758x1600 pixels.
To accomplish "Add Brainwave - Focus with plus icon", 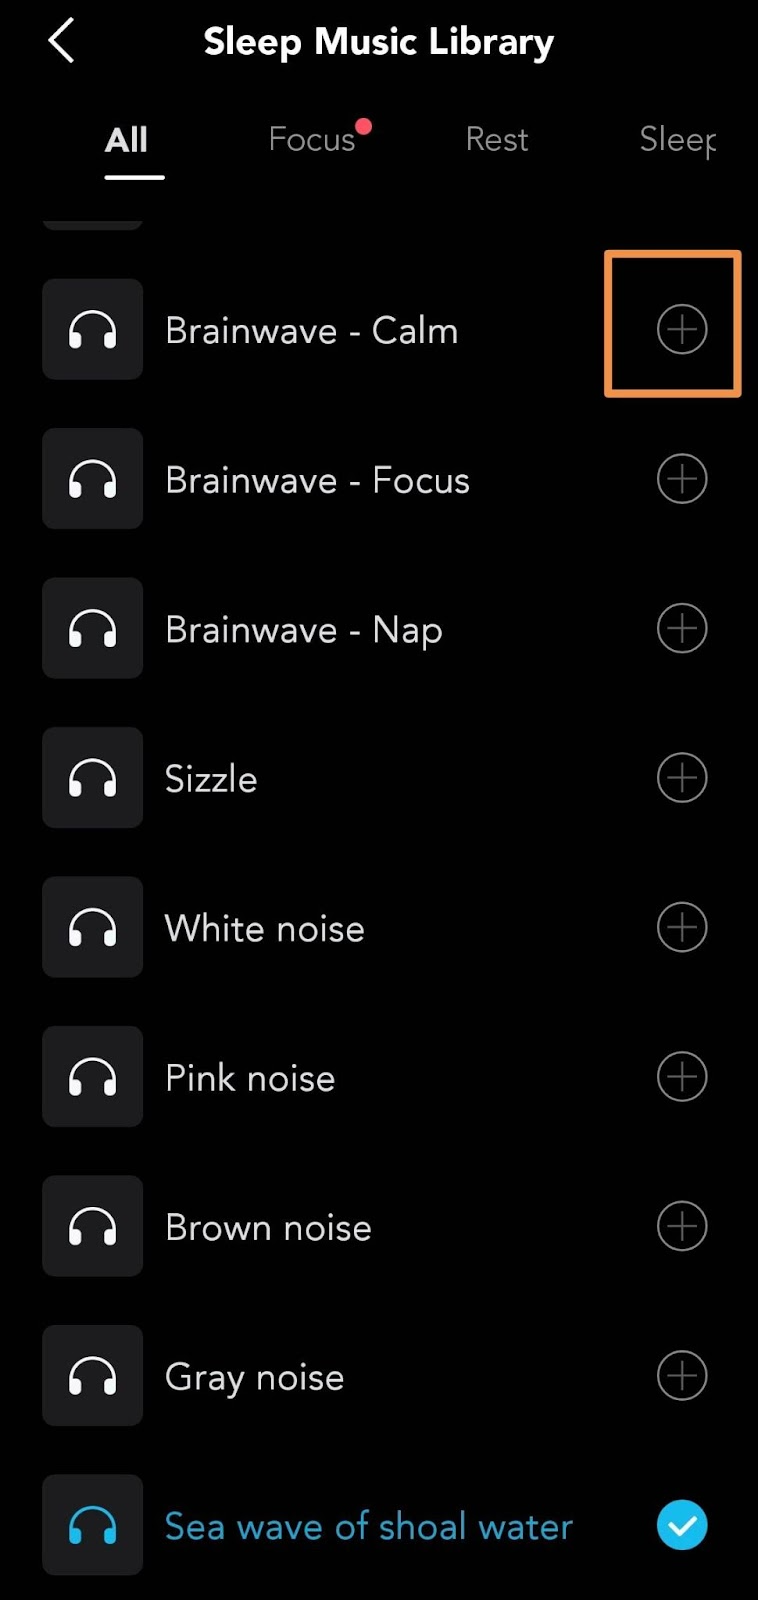I will coord(682,479).
